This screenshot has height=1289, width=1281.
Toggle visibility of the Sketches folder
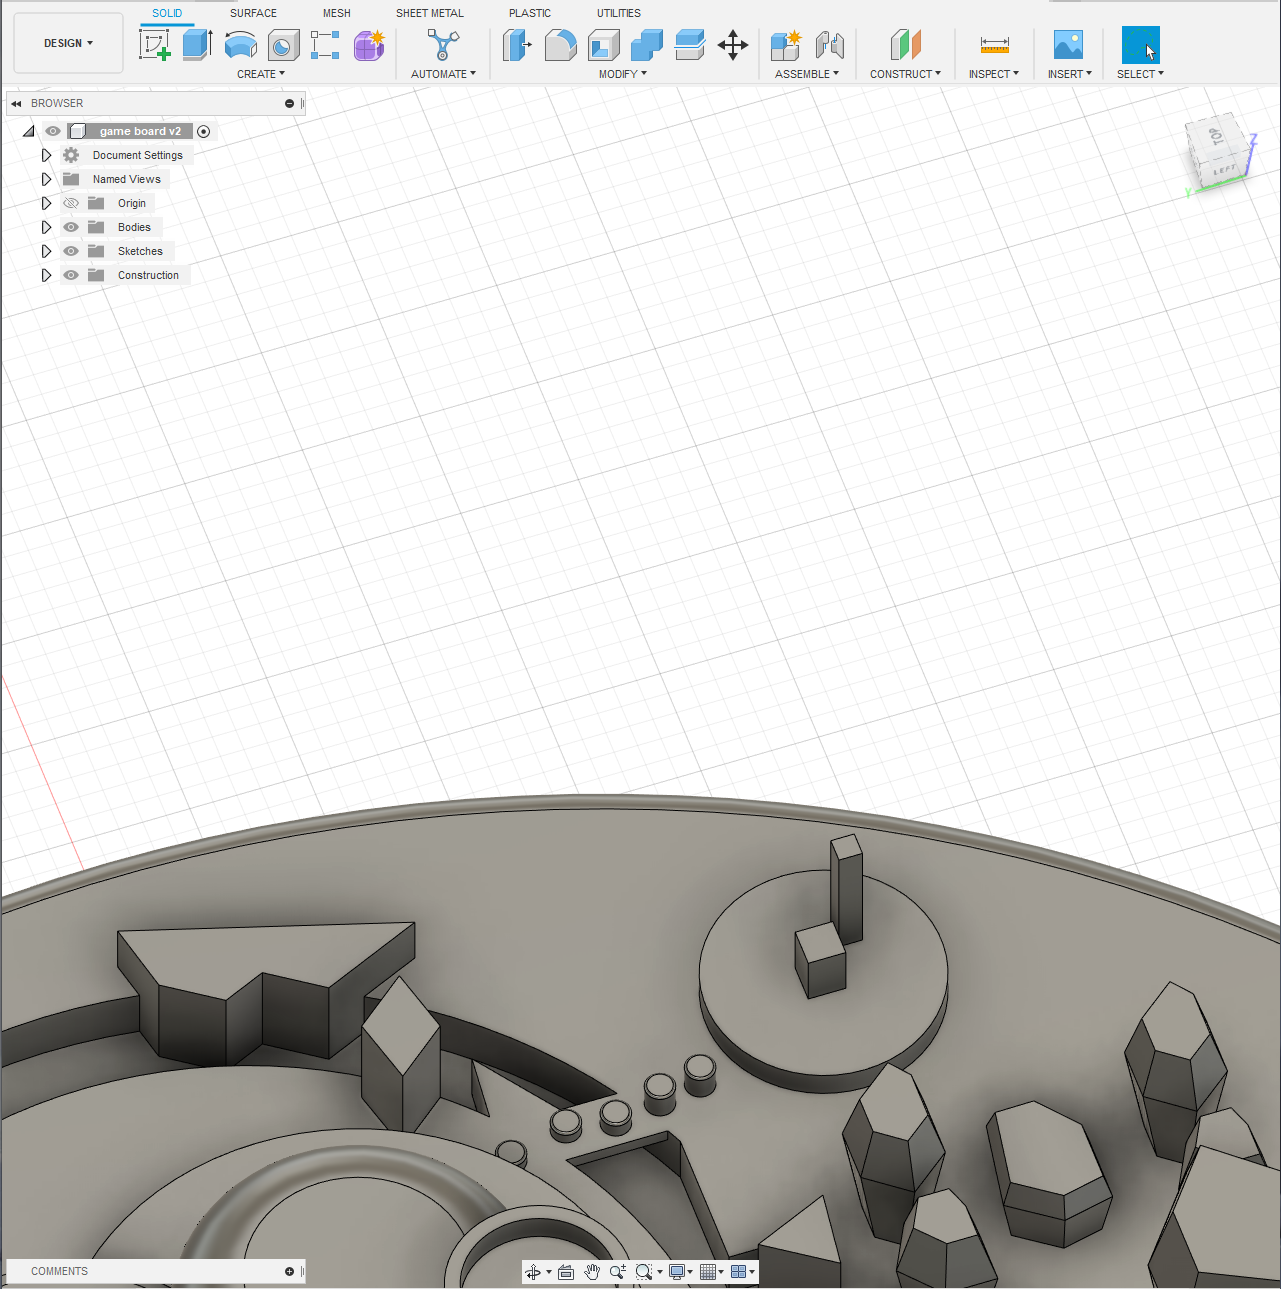(71, 251)
